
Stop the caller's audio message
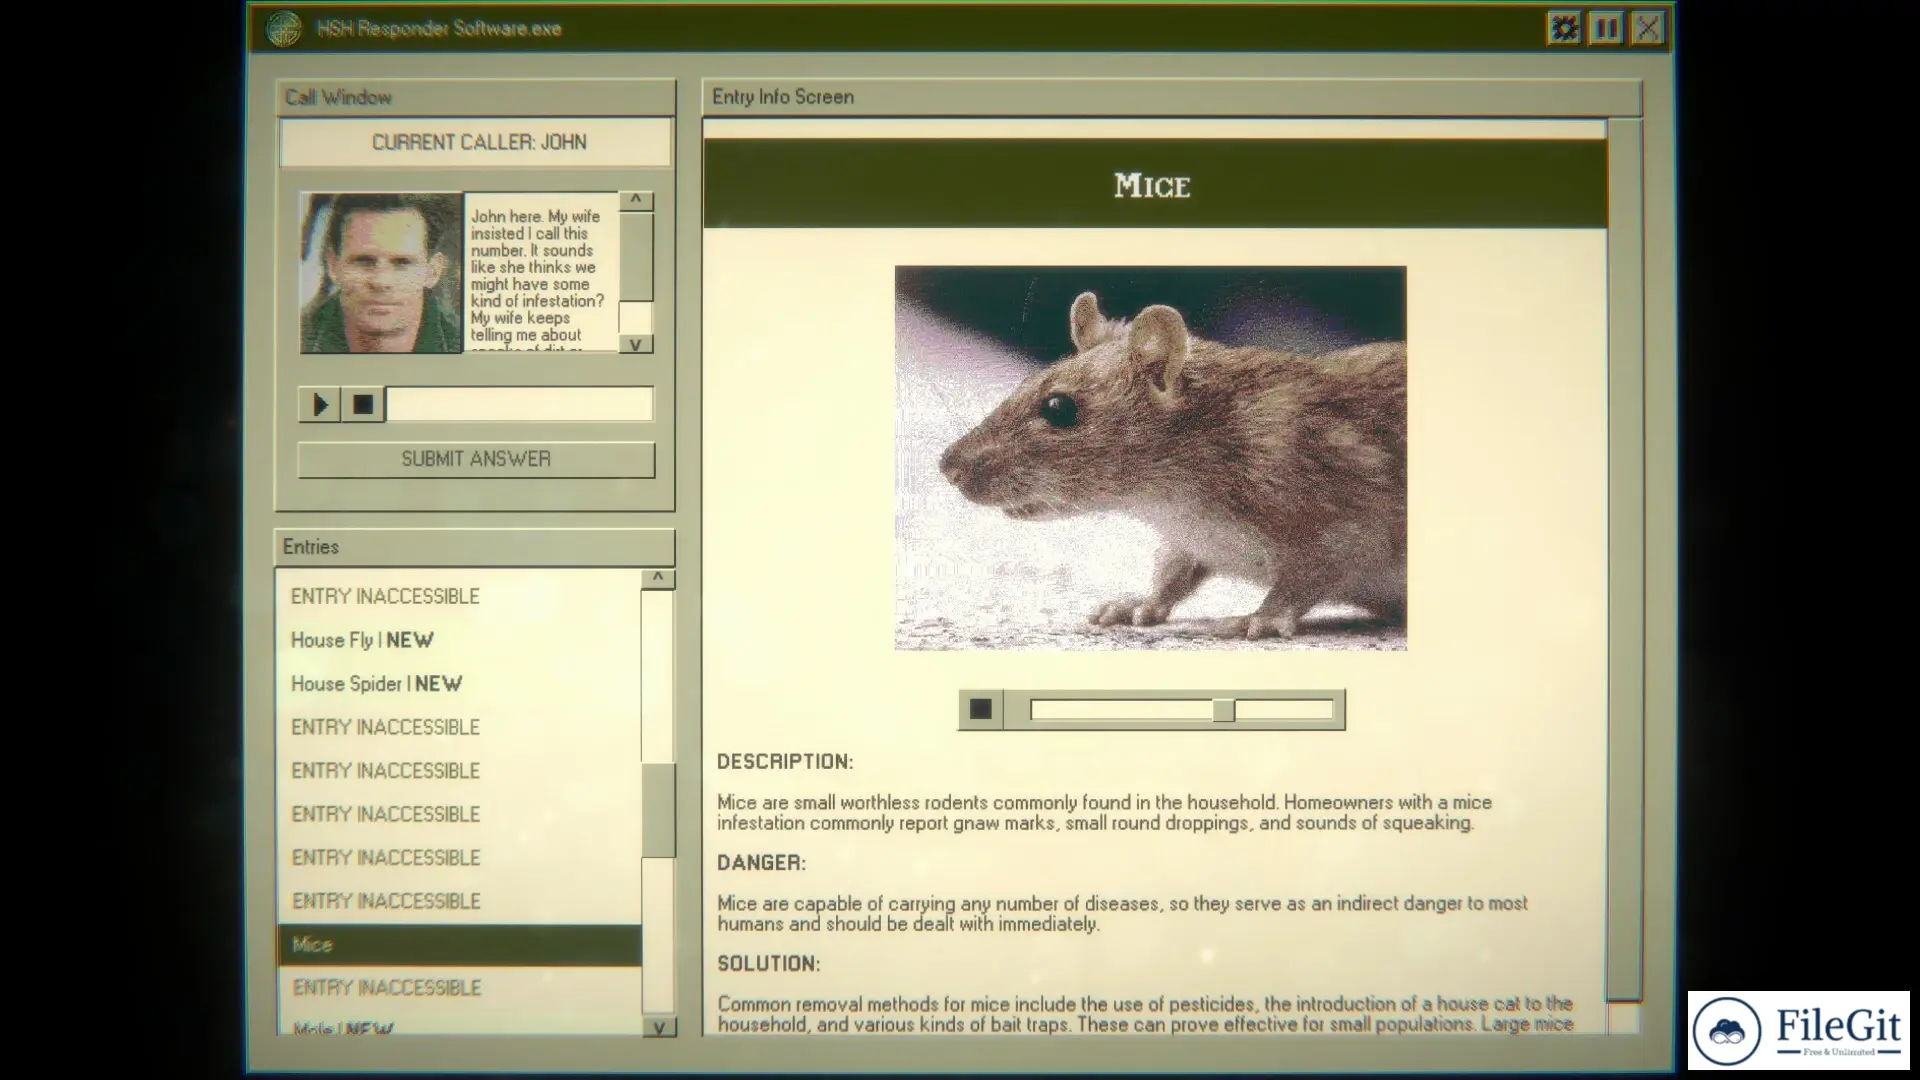point(363,405)
